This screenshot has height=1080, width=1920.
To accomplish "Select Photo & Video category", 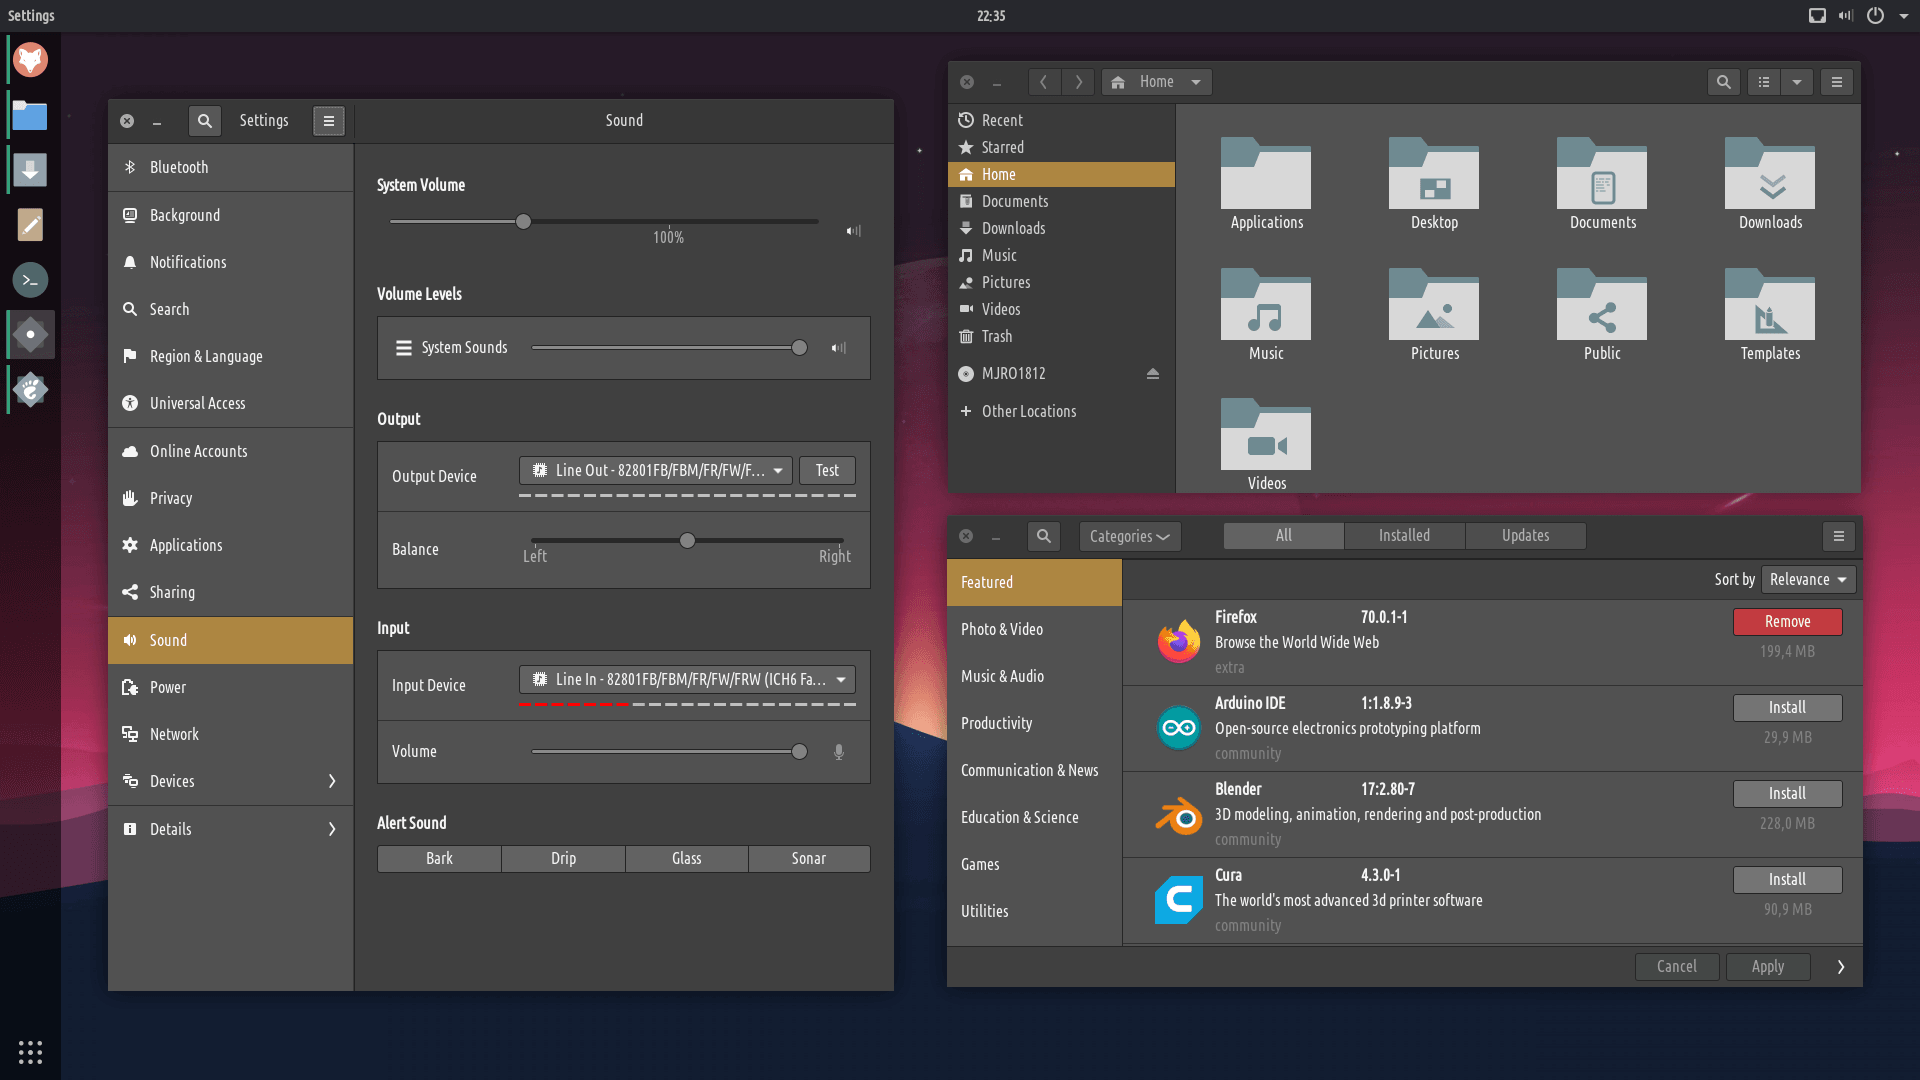I will (x=1002, y=630).
